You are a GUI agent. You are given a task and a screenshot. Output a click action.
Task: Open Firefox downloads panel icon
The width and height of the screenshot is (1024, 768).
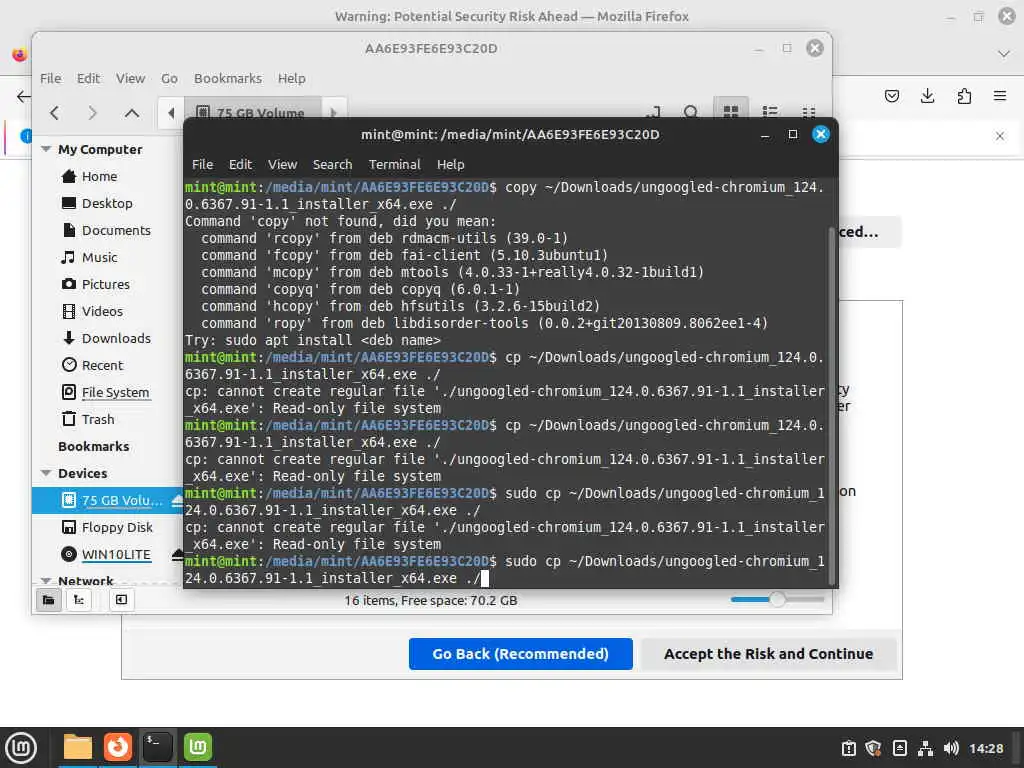[927, 96]
